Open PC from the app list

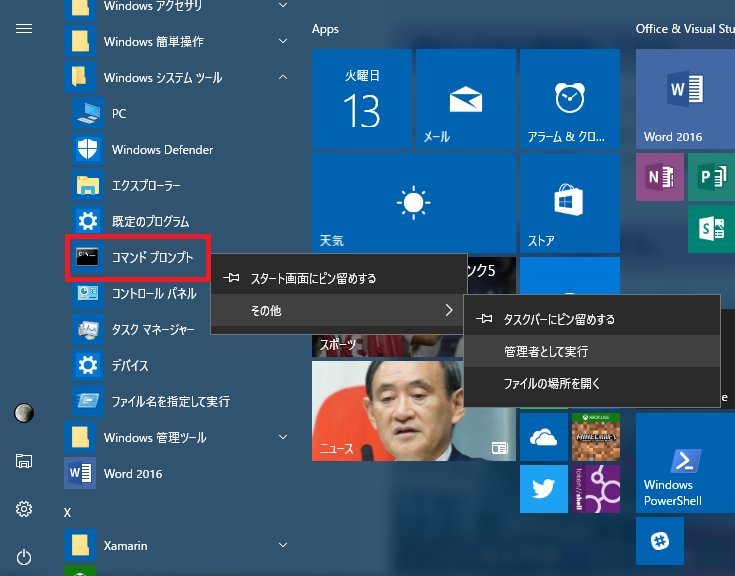182,113
